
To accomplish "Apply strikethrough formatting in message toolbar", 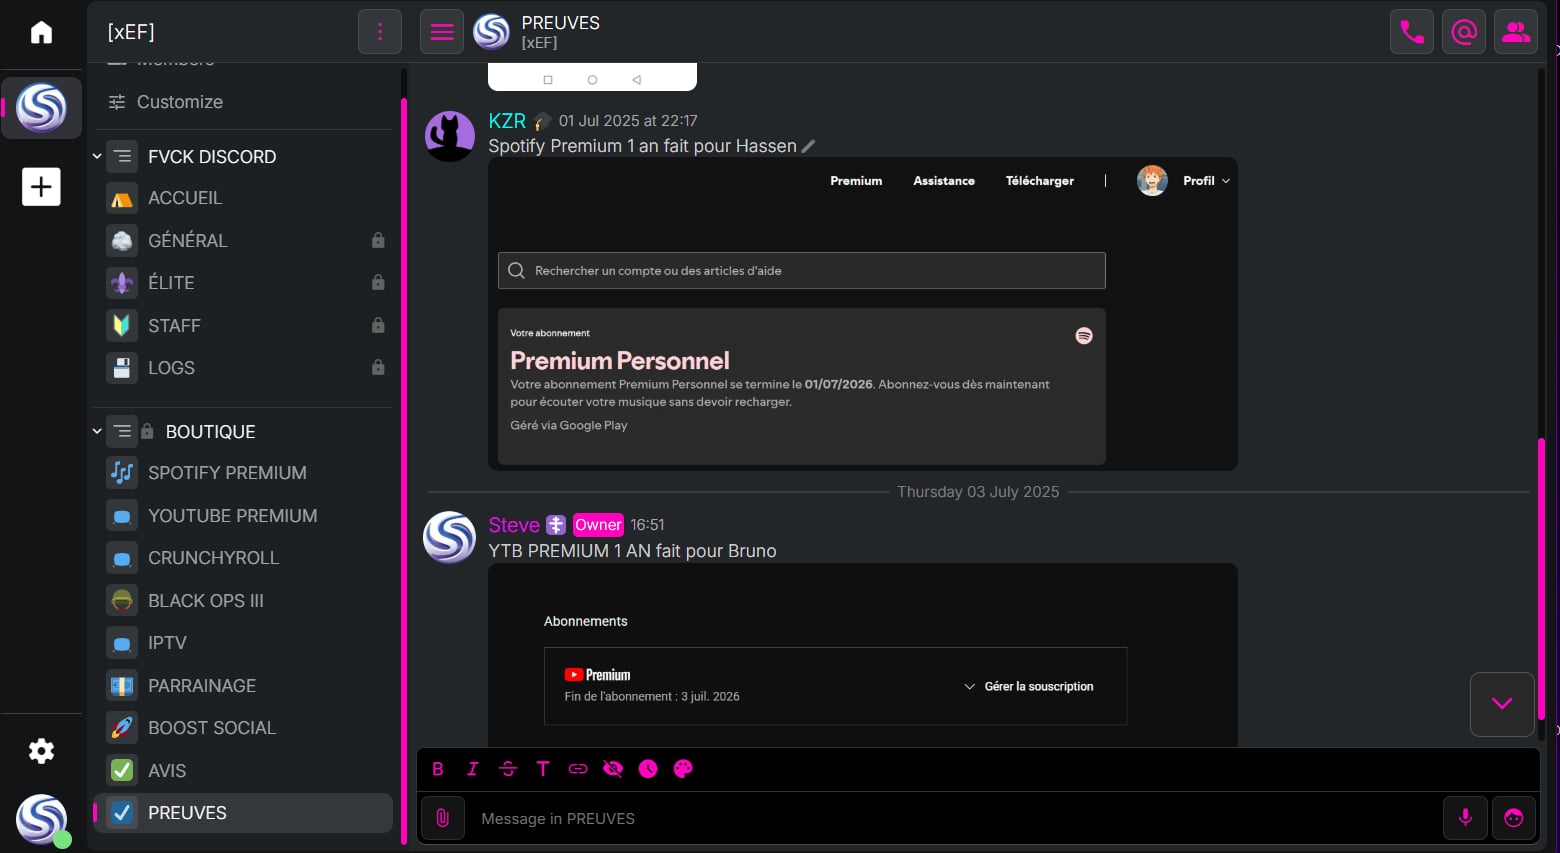I will click(x=508, y=769).
